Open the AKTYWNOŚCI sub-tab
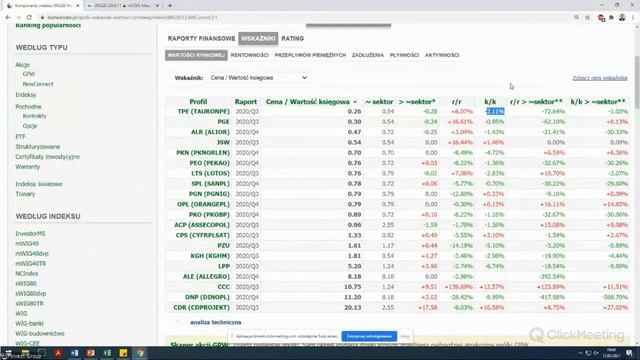640x360 pixels. (x=442, y=55)
